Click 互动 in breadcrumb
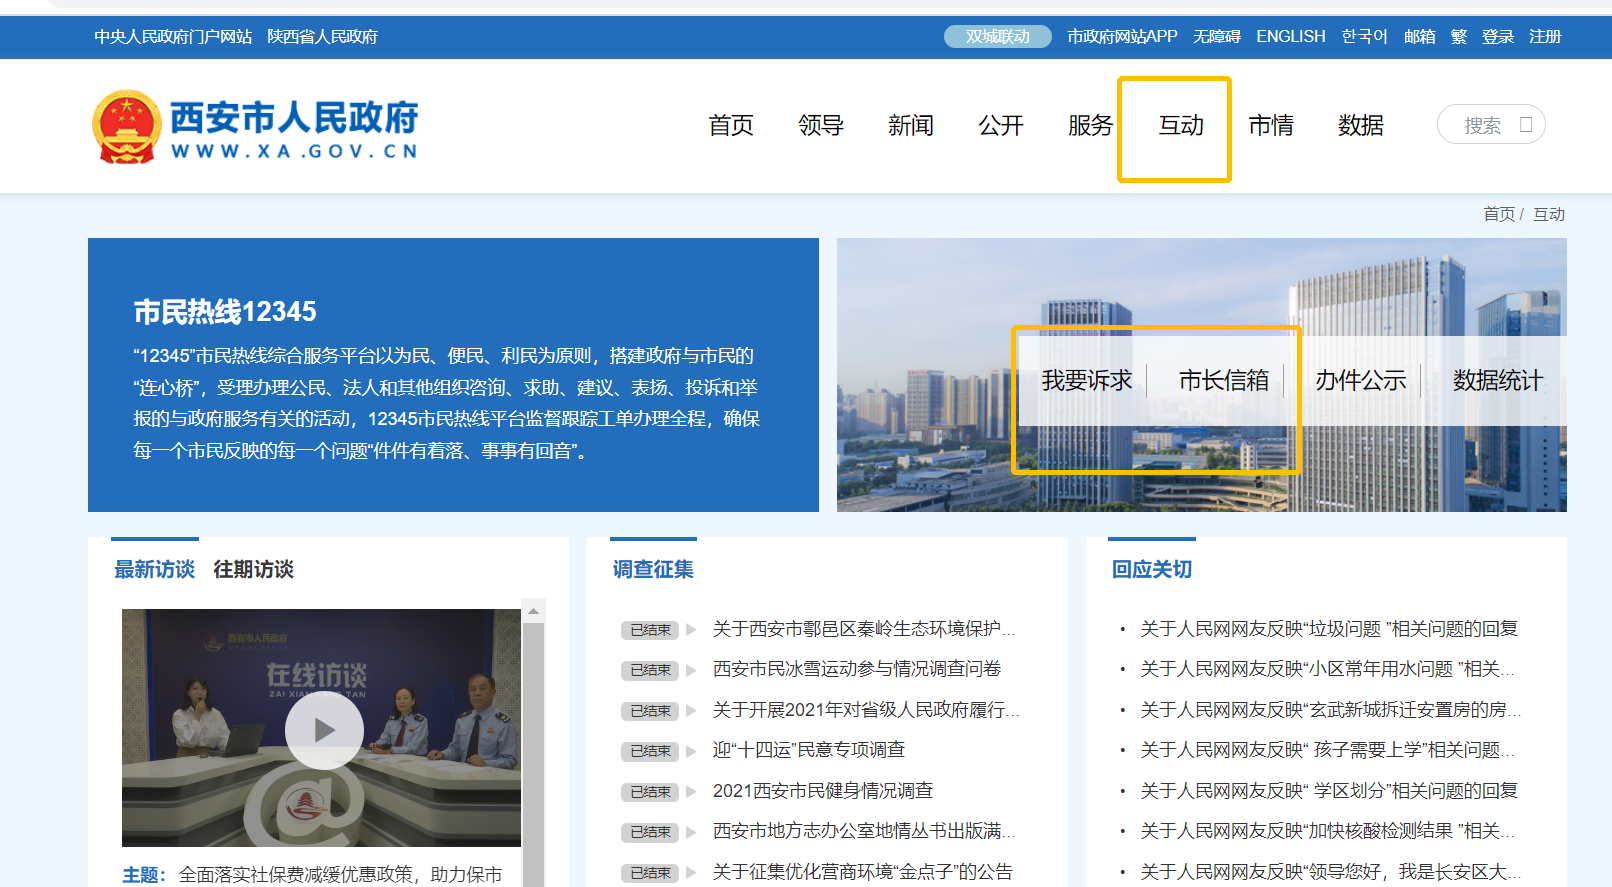Screen dimensions: 1612x887 coord(1549,214)
